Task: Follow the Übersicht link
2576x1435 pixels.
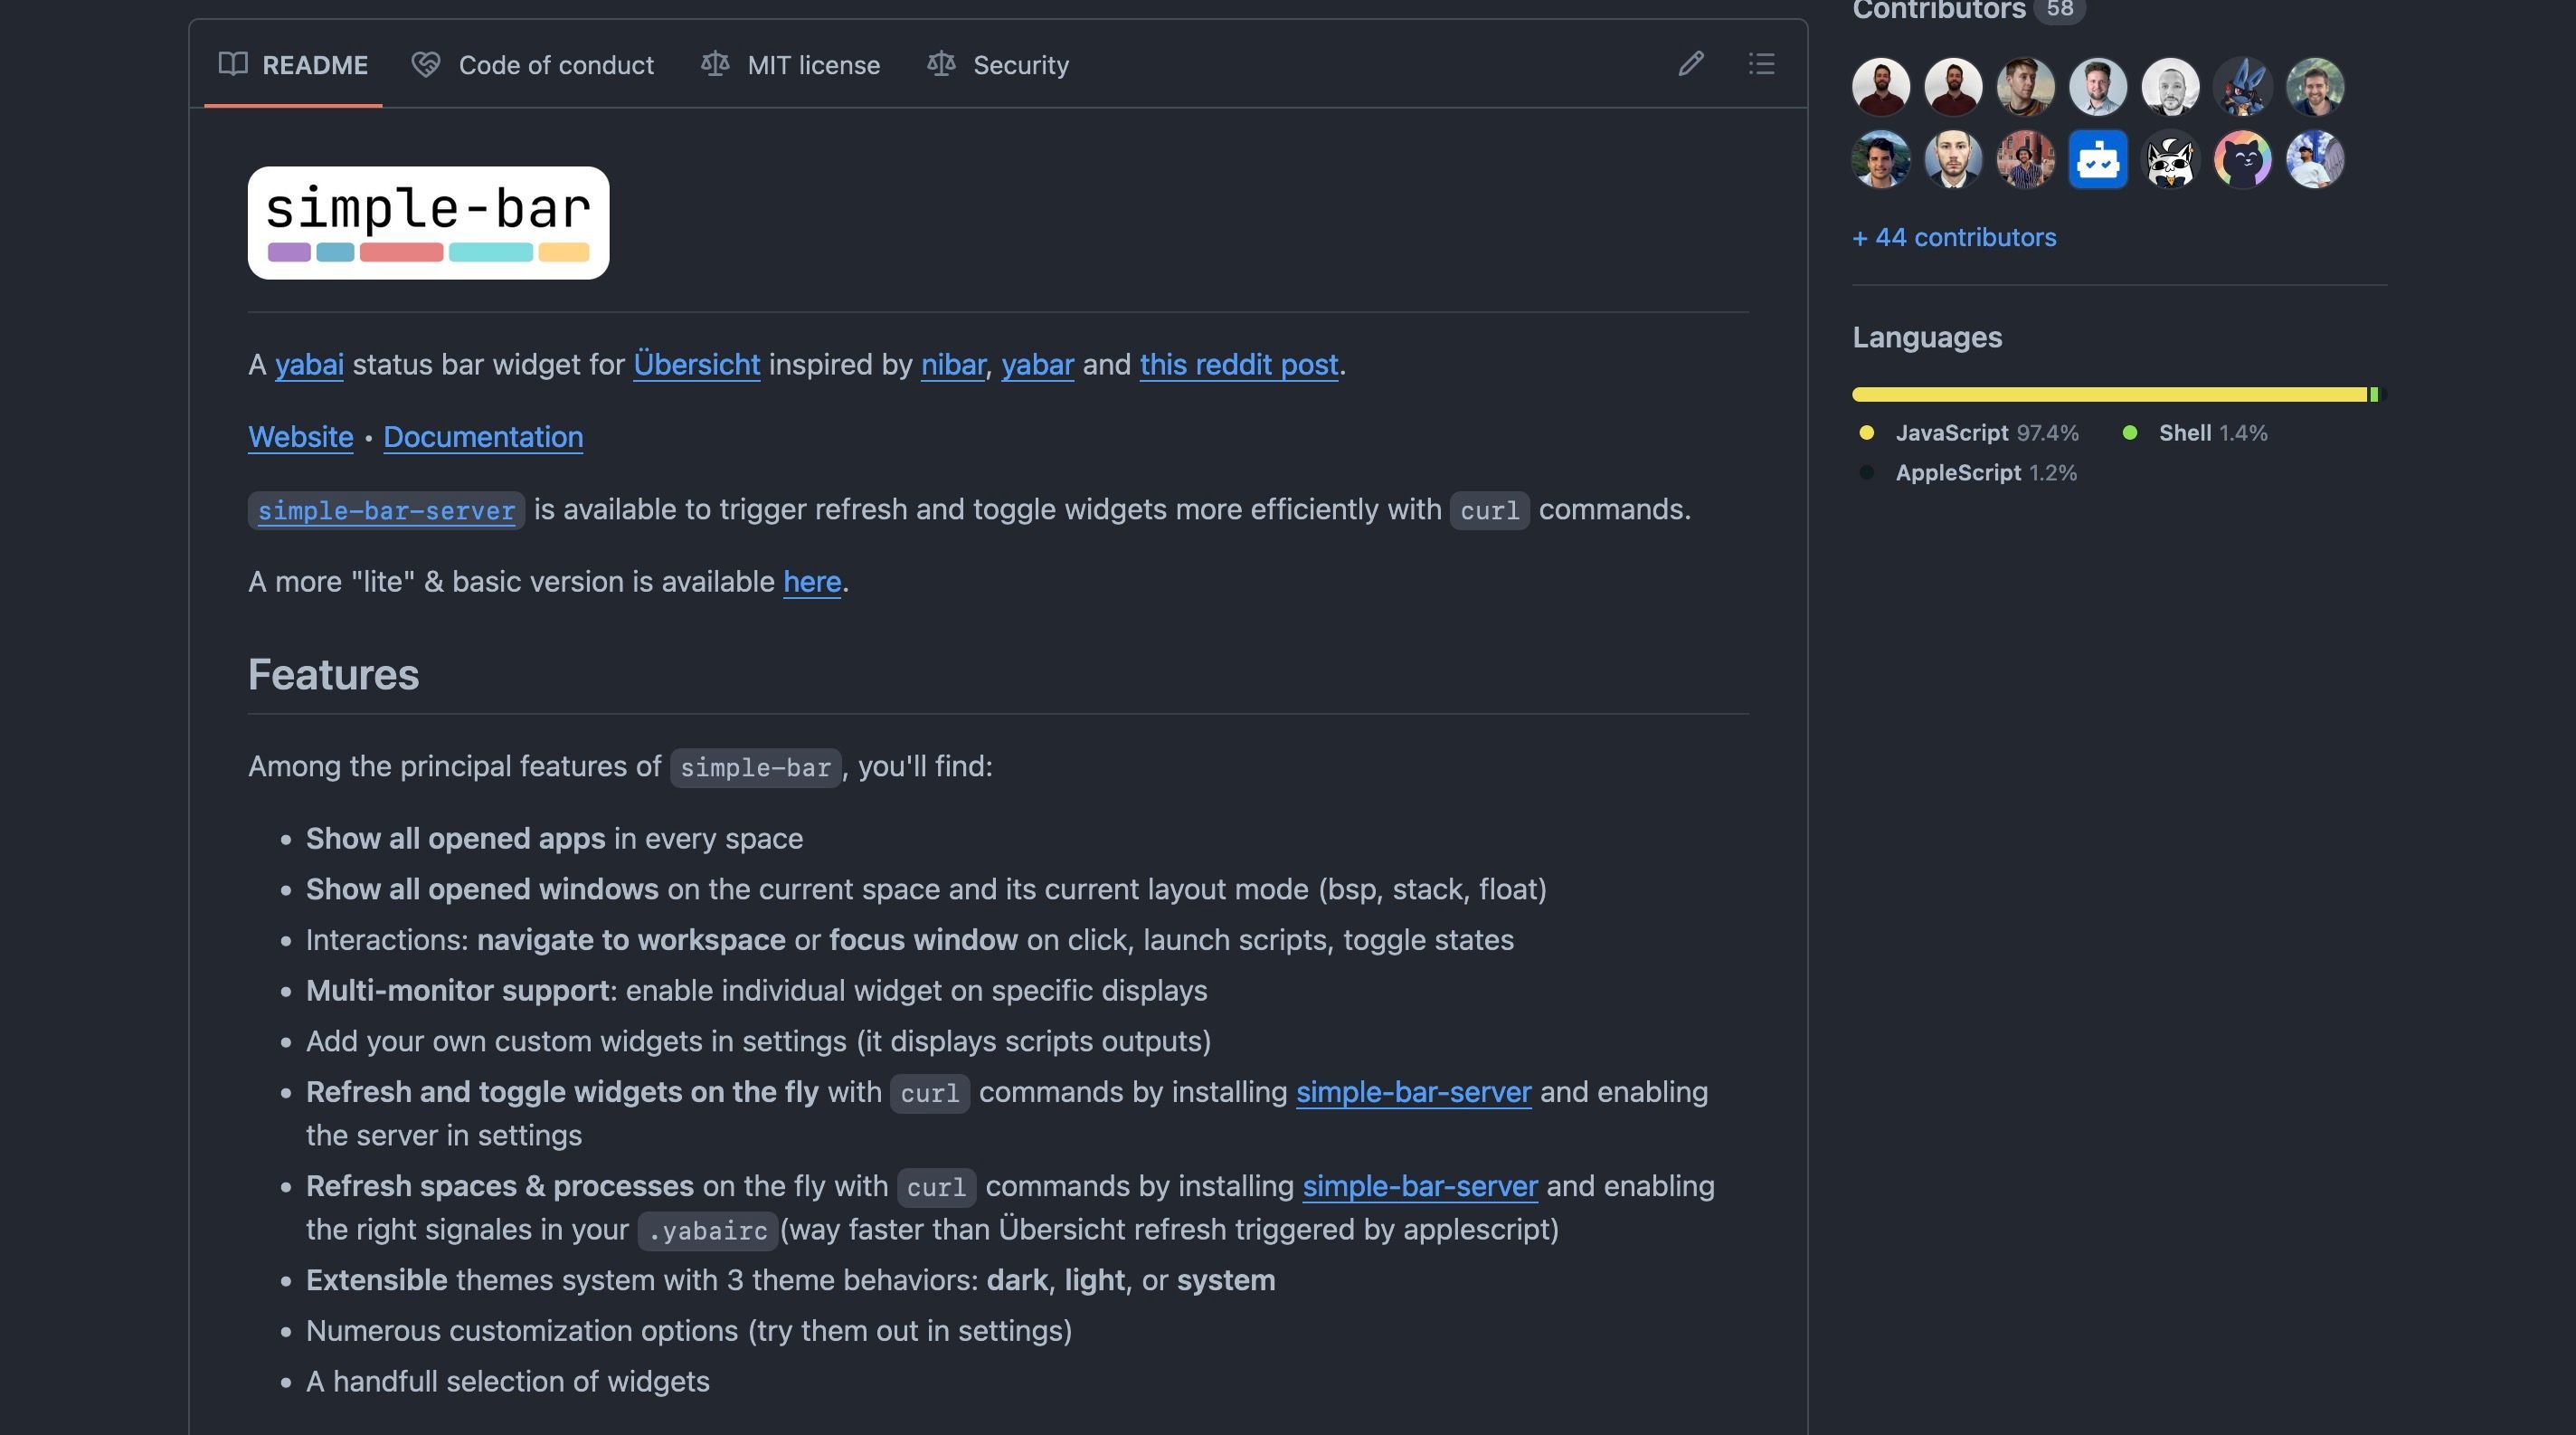Action: [x=697, y=365]
